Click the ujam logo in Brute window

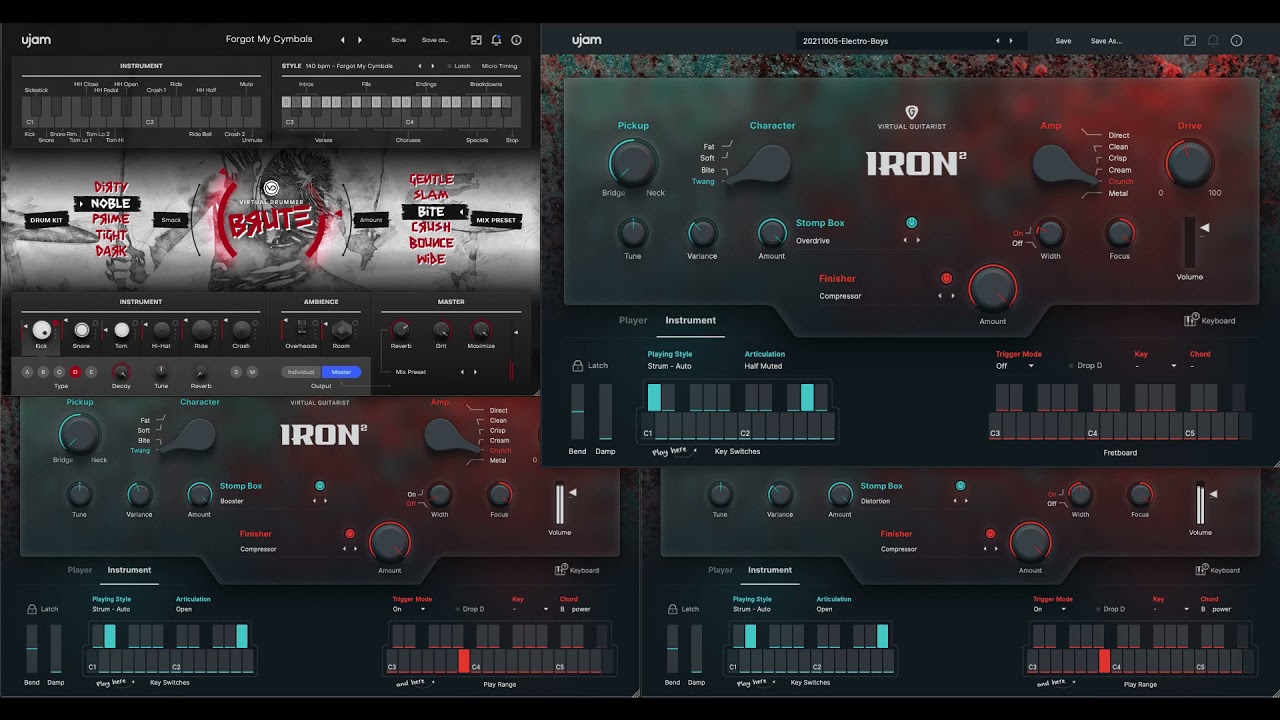[36, 41]
